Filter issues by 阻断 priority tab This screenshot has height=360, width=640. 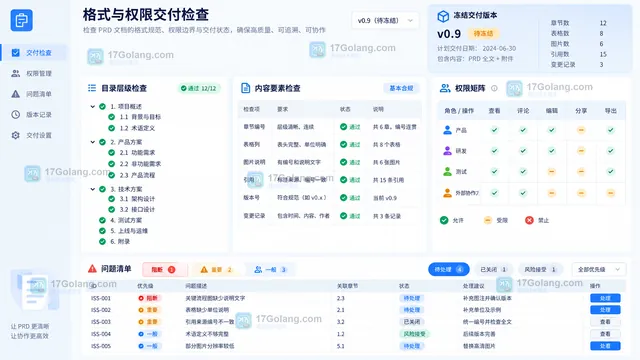pos(164,269)
